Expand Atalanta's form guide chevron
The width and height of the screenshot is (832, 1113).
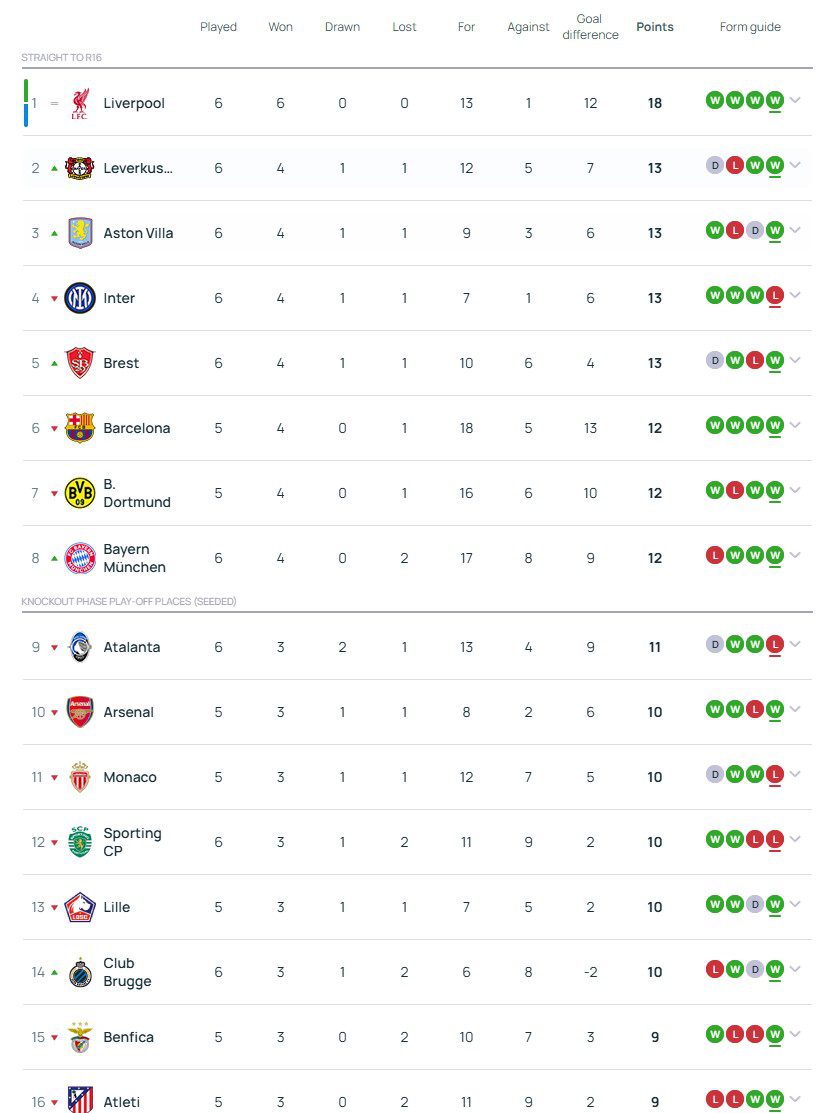pos(795,644)
